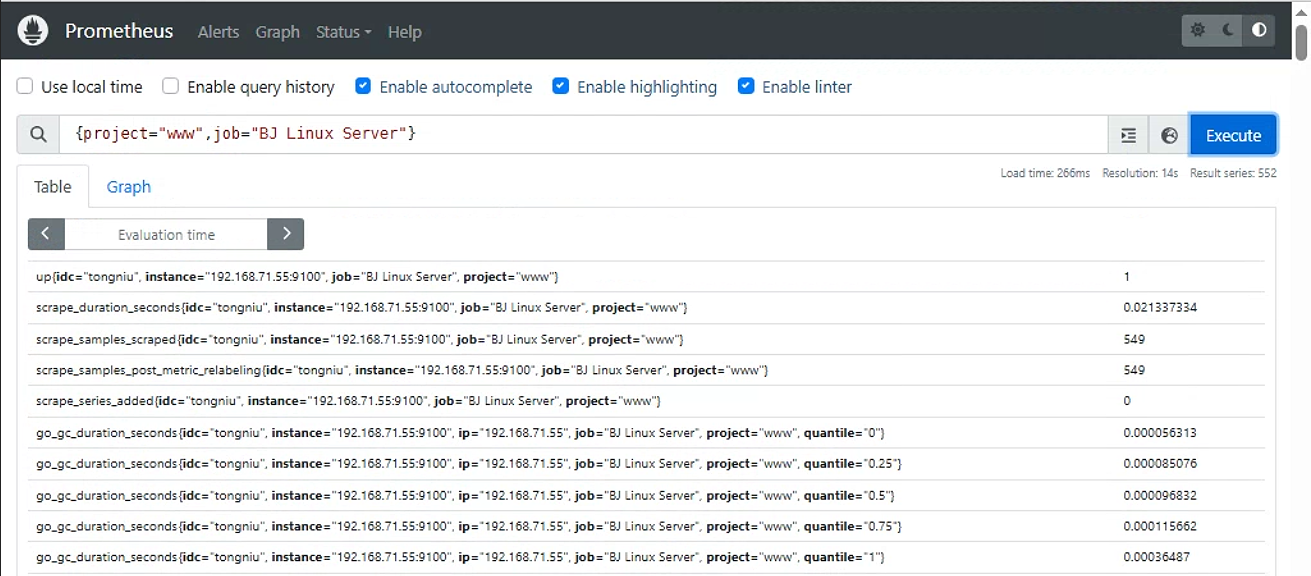
Task: Check Enable query history
Action: [x=171, y=86]
